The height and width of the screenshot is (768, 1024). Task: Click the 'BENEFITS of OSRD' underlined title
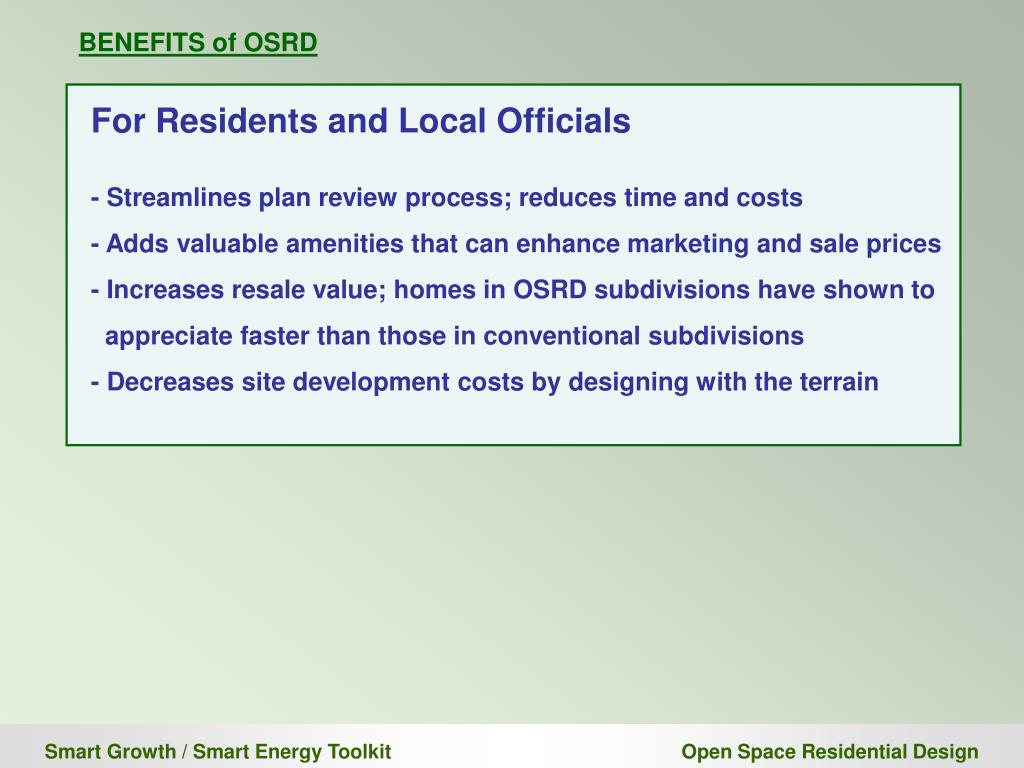click(x=198, y=43)
